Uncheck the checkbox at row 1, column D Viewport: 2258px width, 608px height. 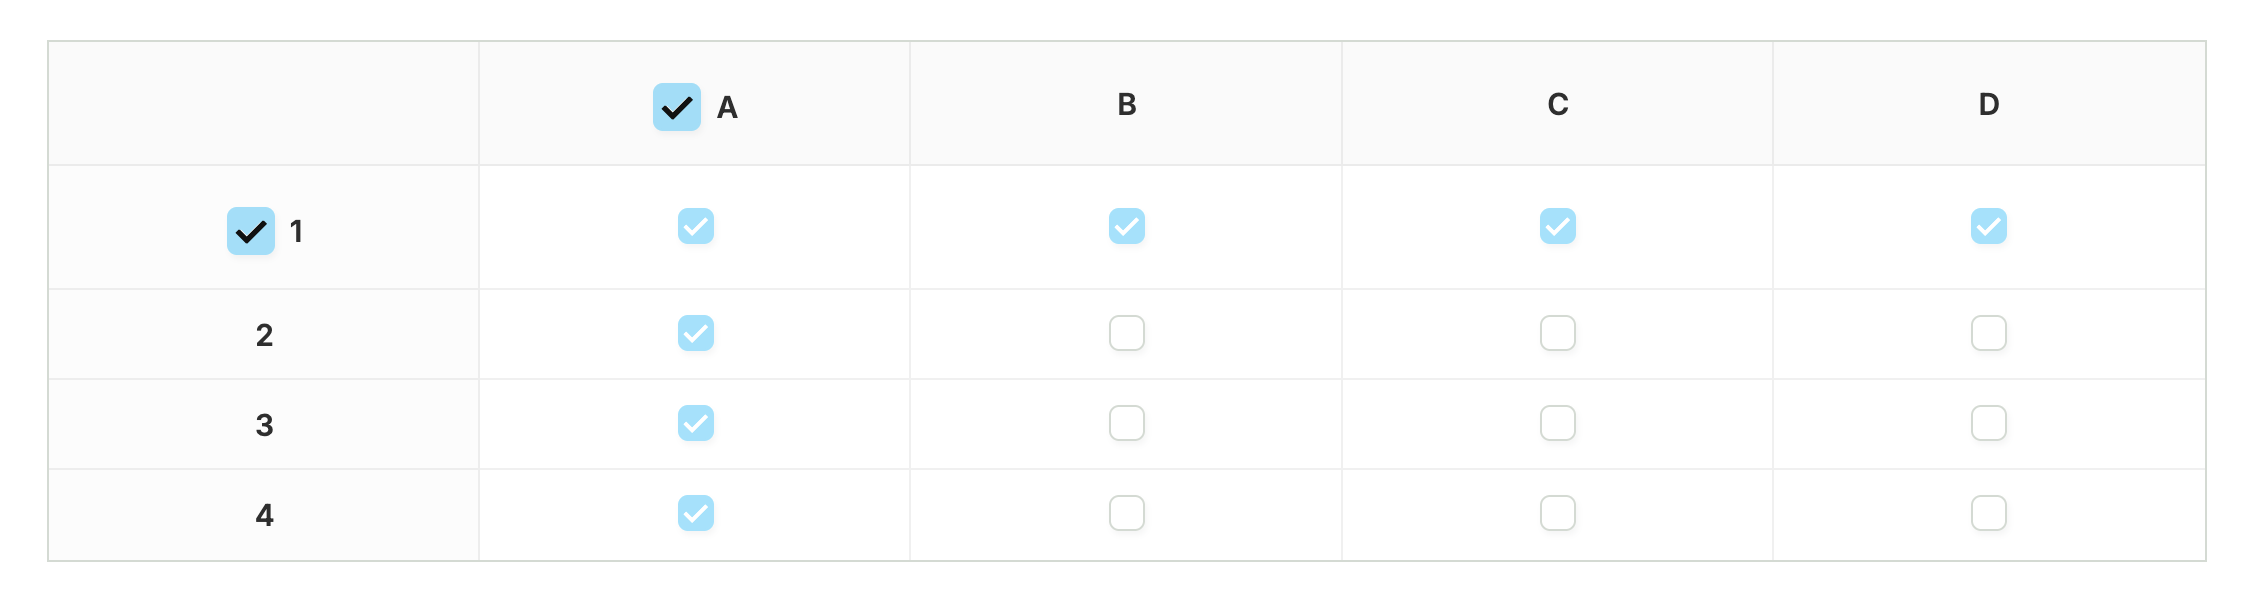click(x=1989, y=226)
